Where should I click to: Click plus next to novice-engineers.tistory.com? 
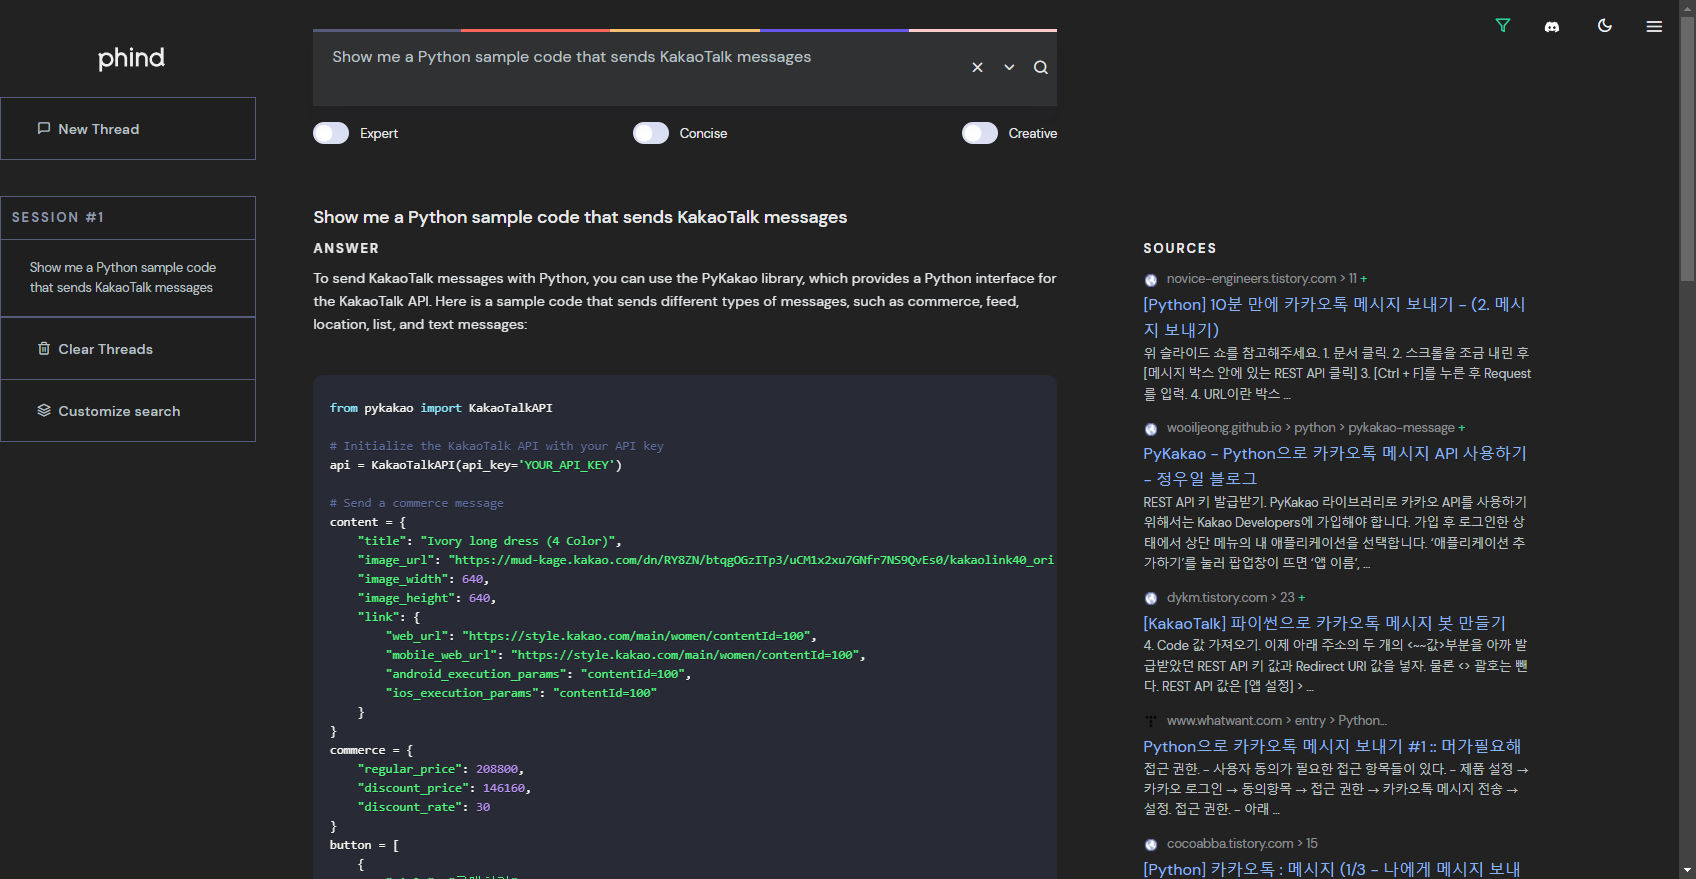pyautogui.click(x=1364, y=279)
